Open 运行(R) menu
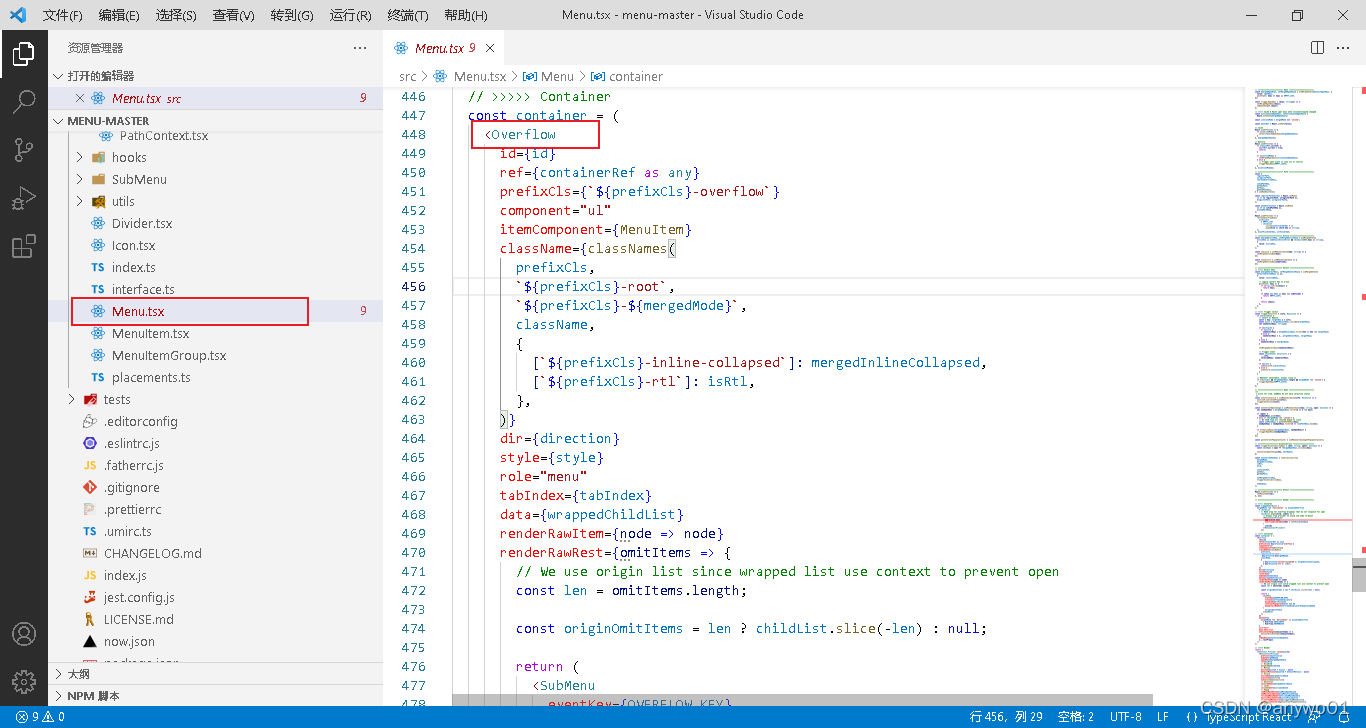Screen dimensions: 1366x728 pos(350,15)
